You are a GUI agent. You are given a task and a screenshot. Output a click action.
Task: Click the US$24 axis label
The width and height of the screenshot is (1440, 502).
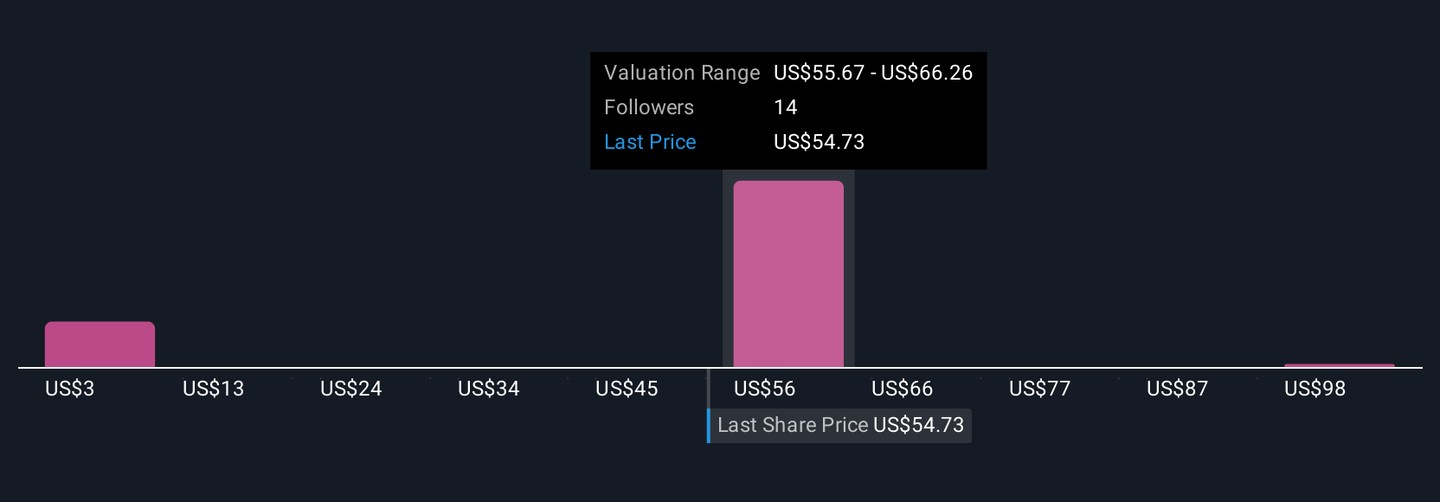[351, 389]
